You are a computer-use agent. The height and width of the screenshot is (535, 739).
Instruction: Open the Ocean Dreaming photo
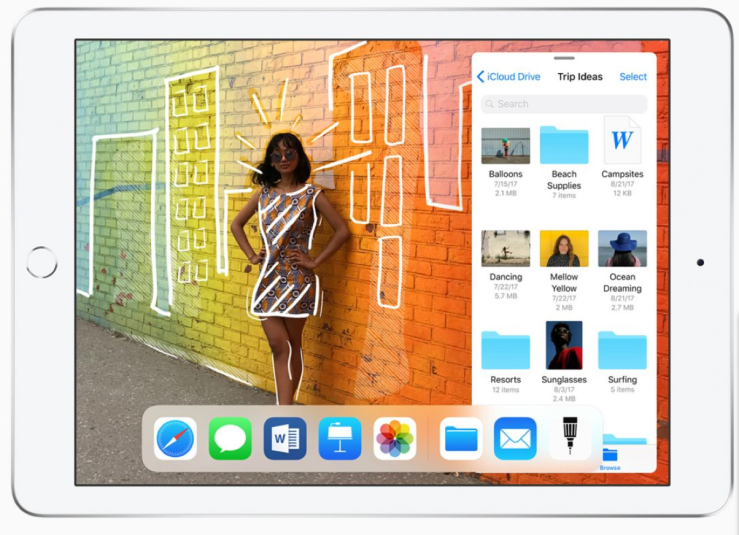(622, 248)
